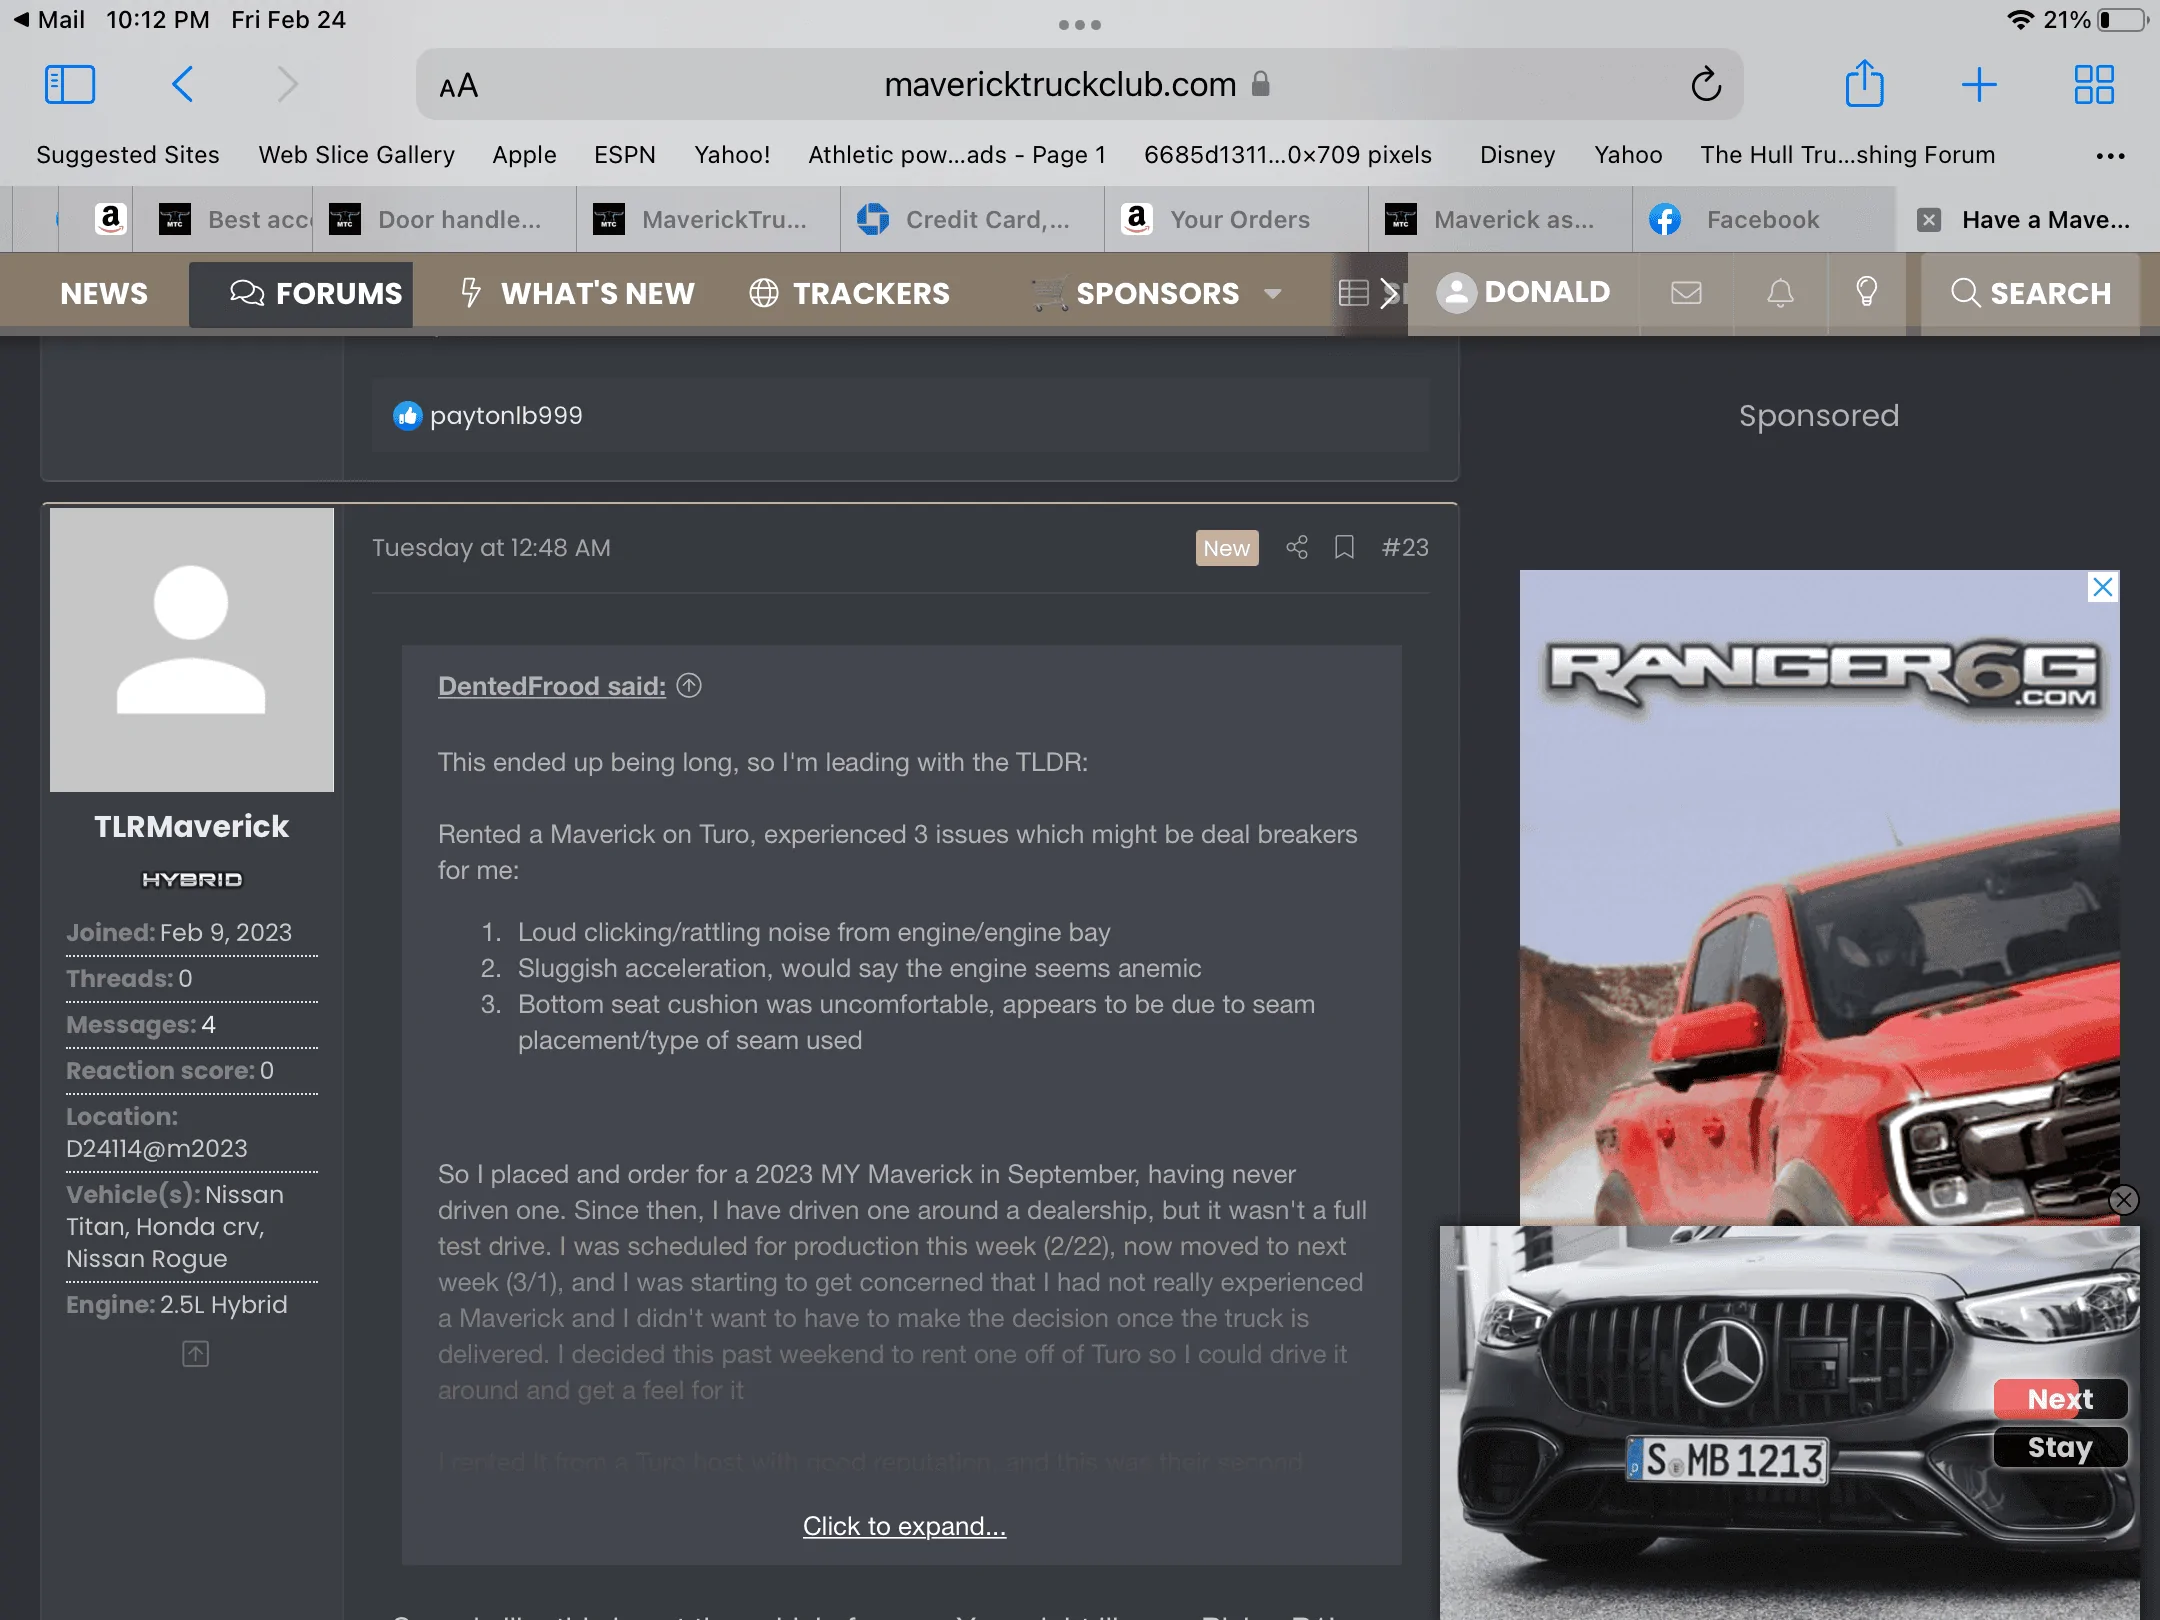Open the Disney bookmark

1517,155
